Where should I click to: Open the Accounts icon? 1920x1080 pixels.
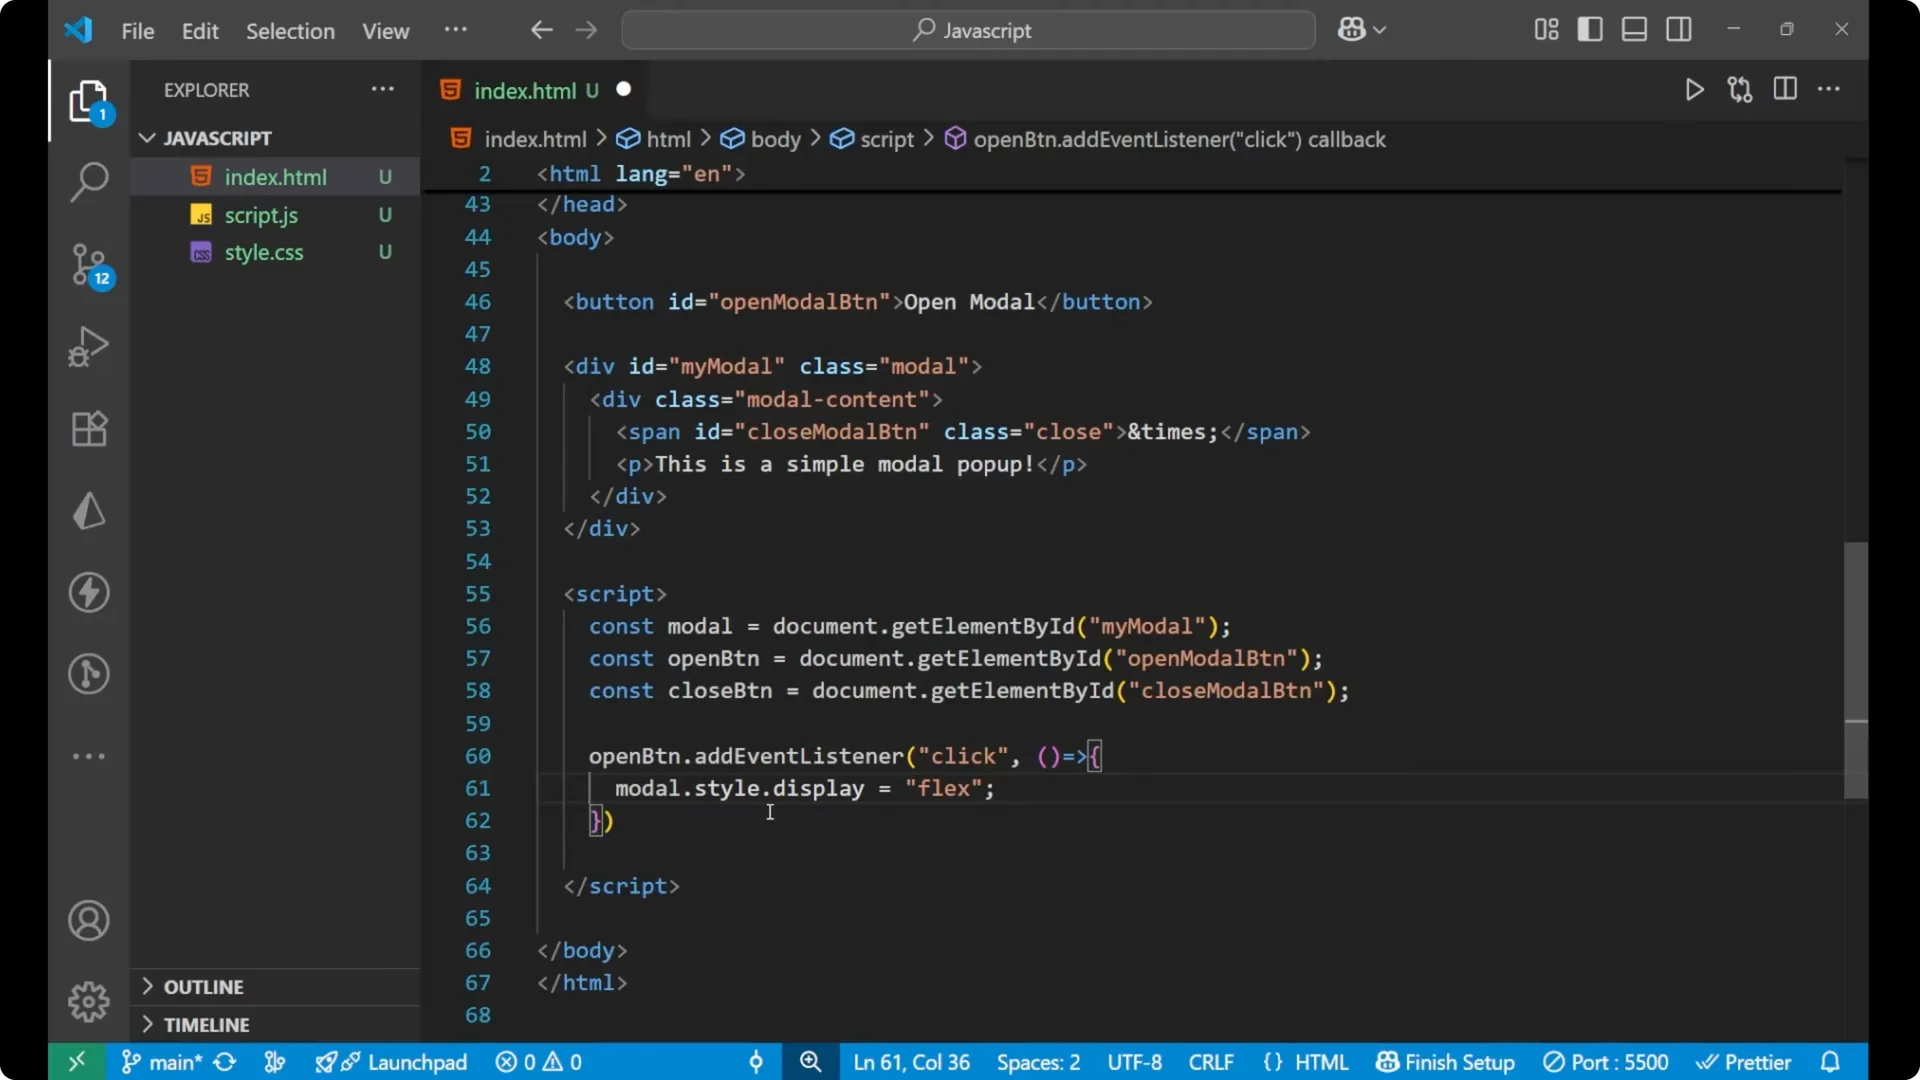(89, 920)
